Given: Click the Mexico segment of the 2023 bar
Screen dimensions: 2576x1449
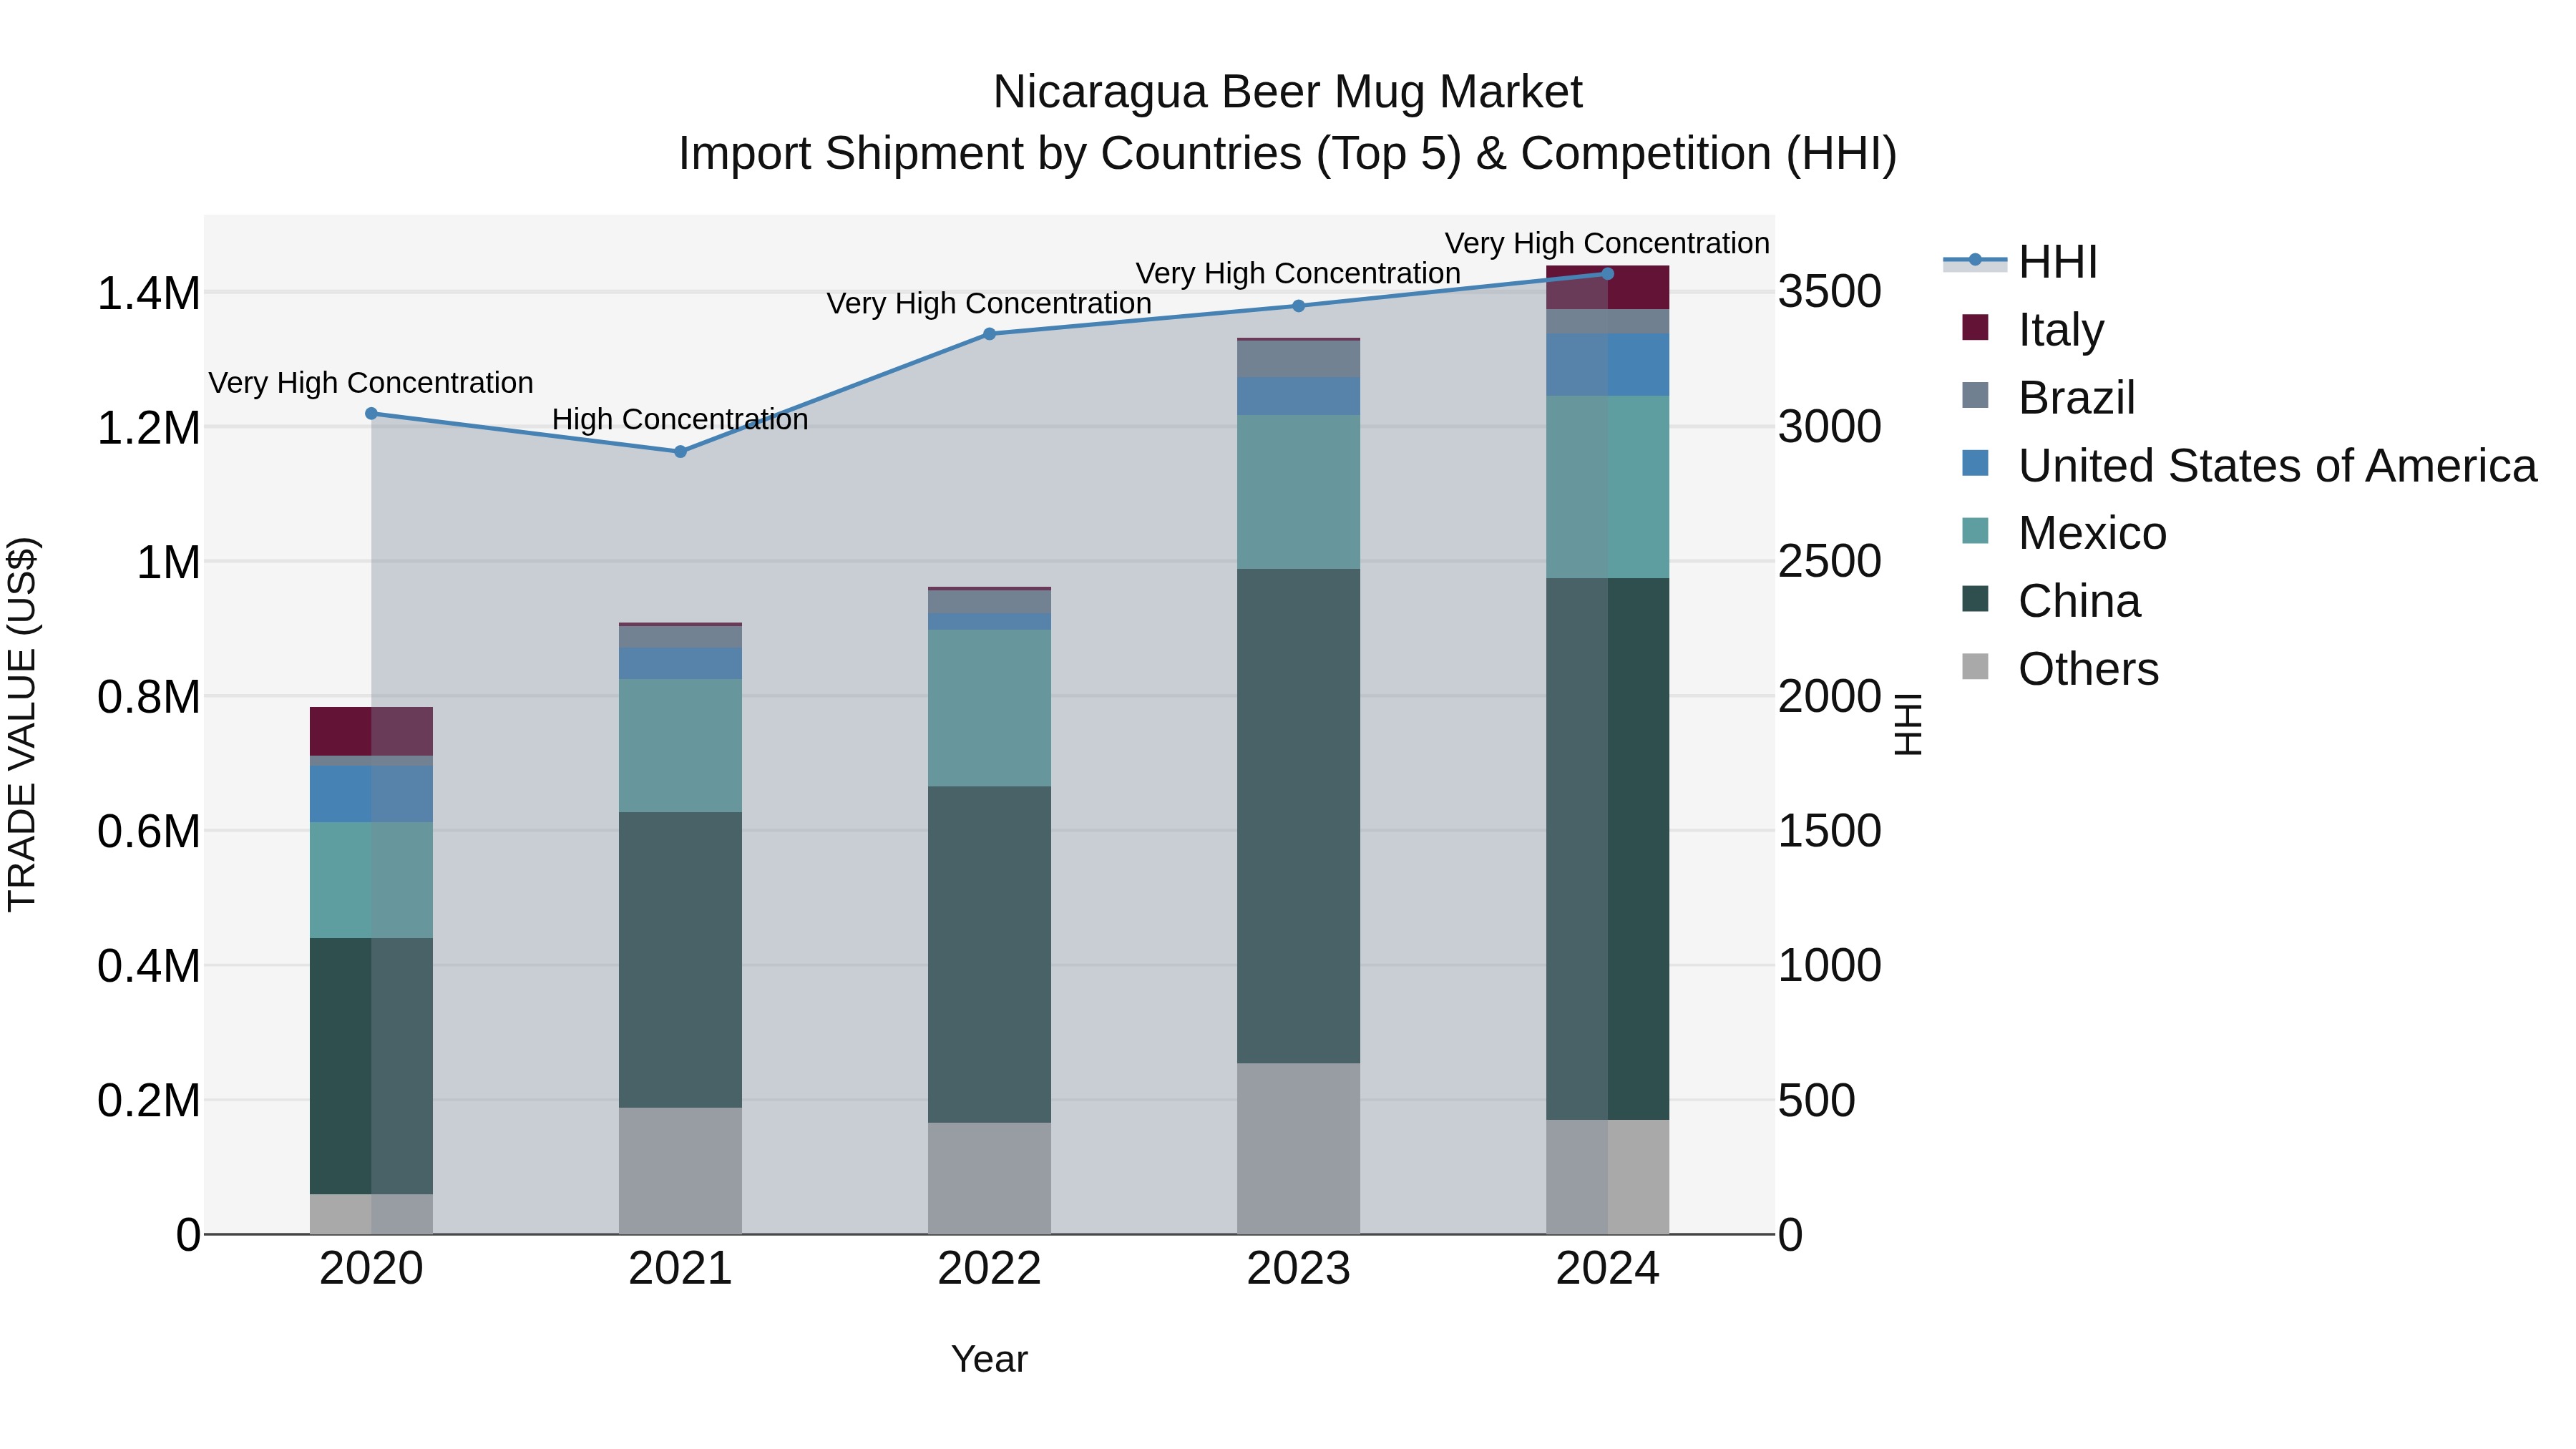Looking at the screenshot, I should click(1298, 492).
